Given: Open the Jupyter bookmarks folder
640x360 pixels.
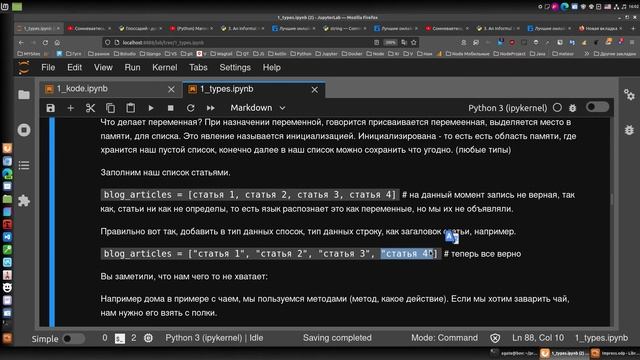Looking at the screenshot, I should click(x=327, y=53).
